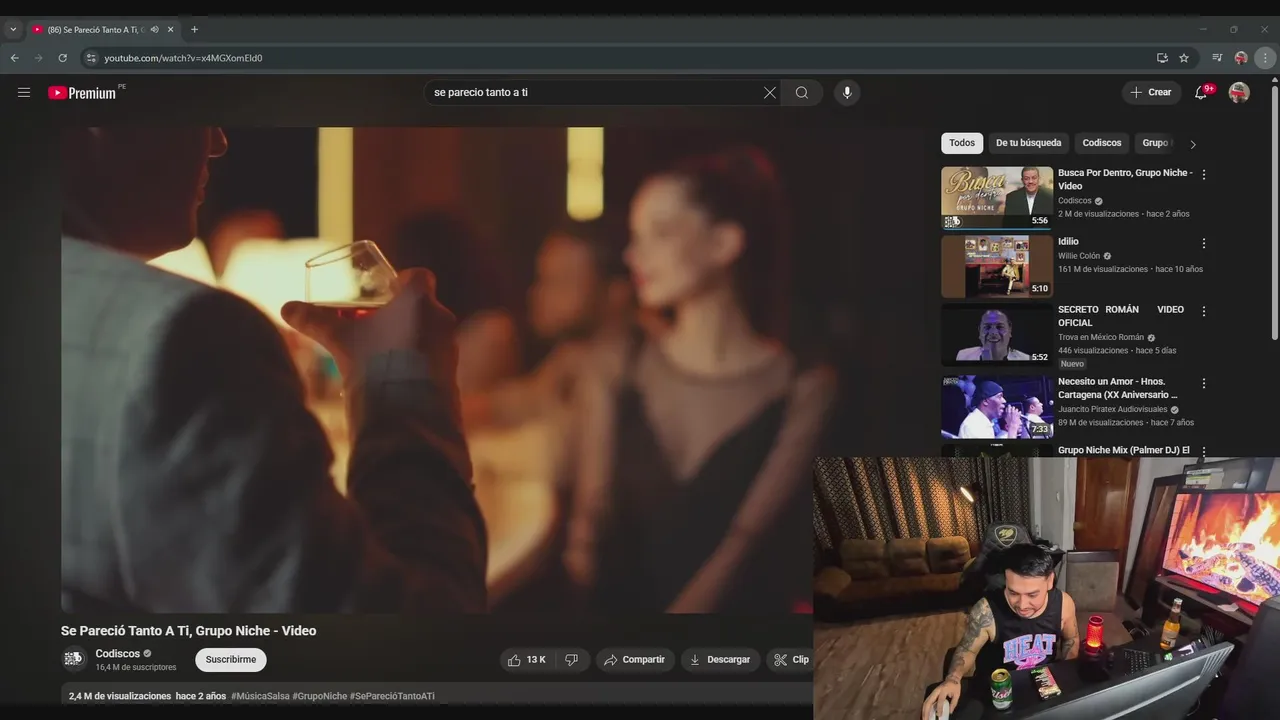
Task: Open options for Grupo Niche Mix video
Action: pyautogui.click(x=1204, y=452)
